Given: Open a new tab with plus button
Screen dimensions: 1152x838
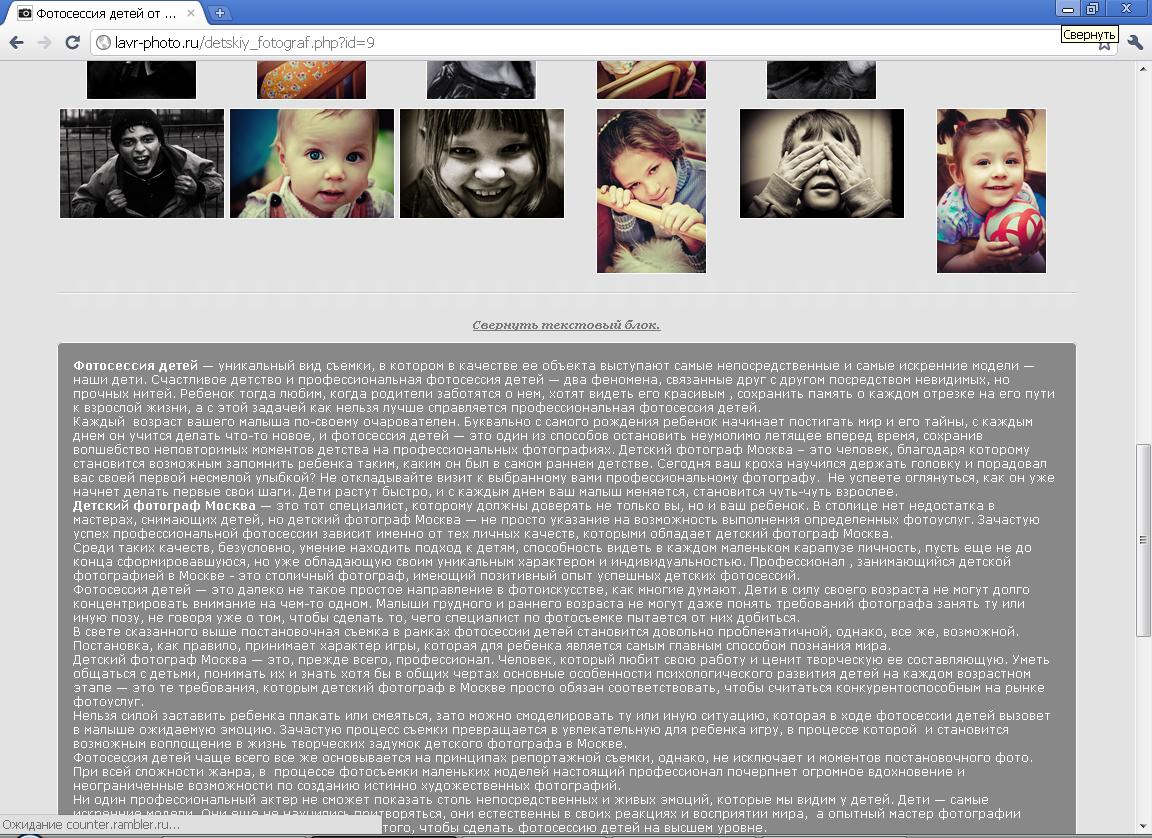Looking at the screenshot, I should [x=219, y=12].
